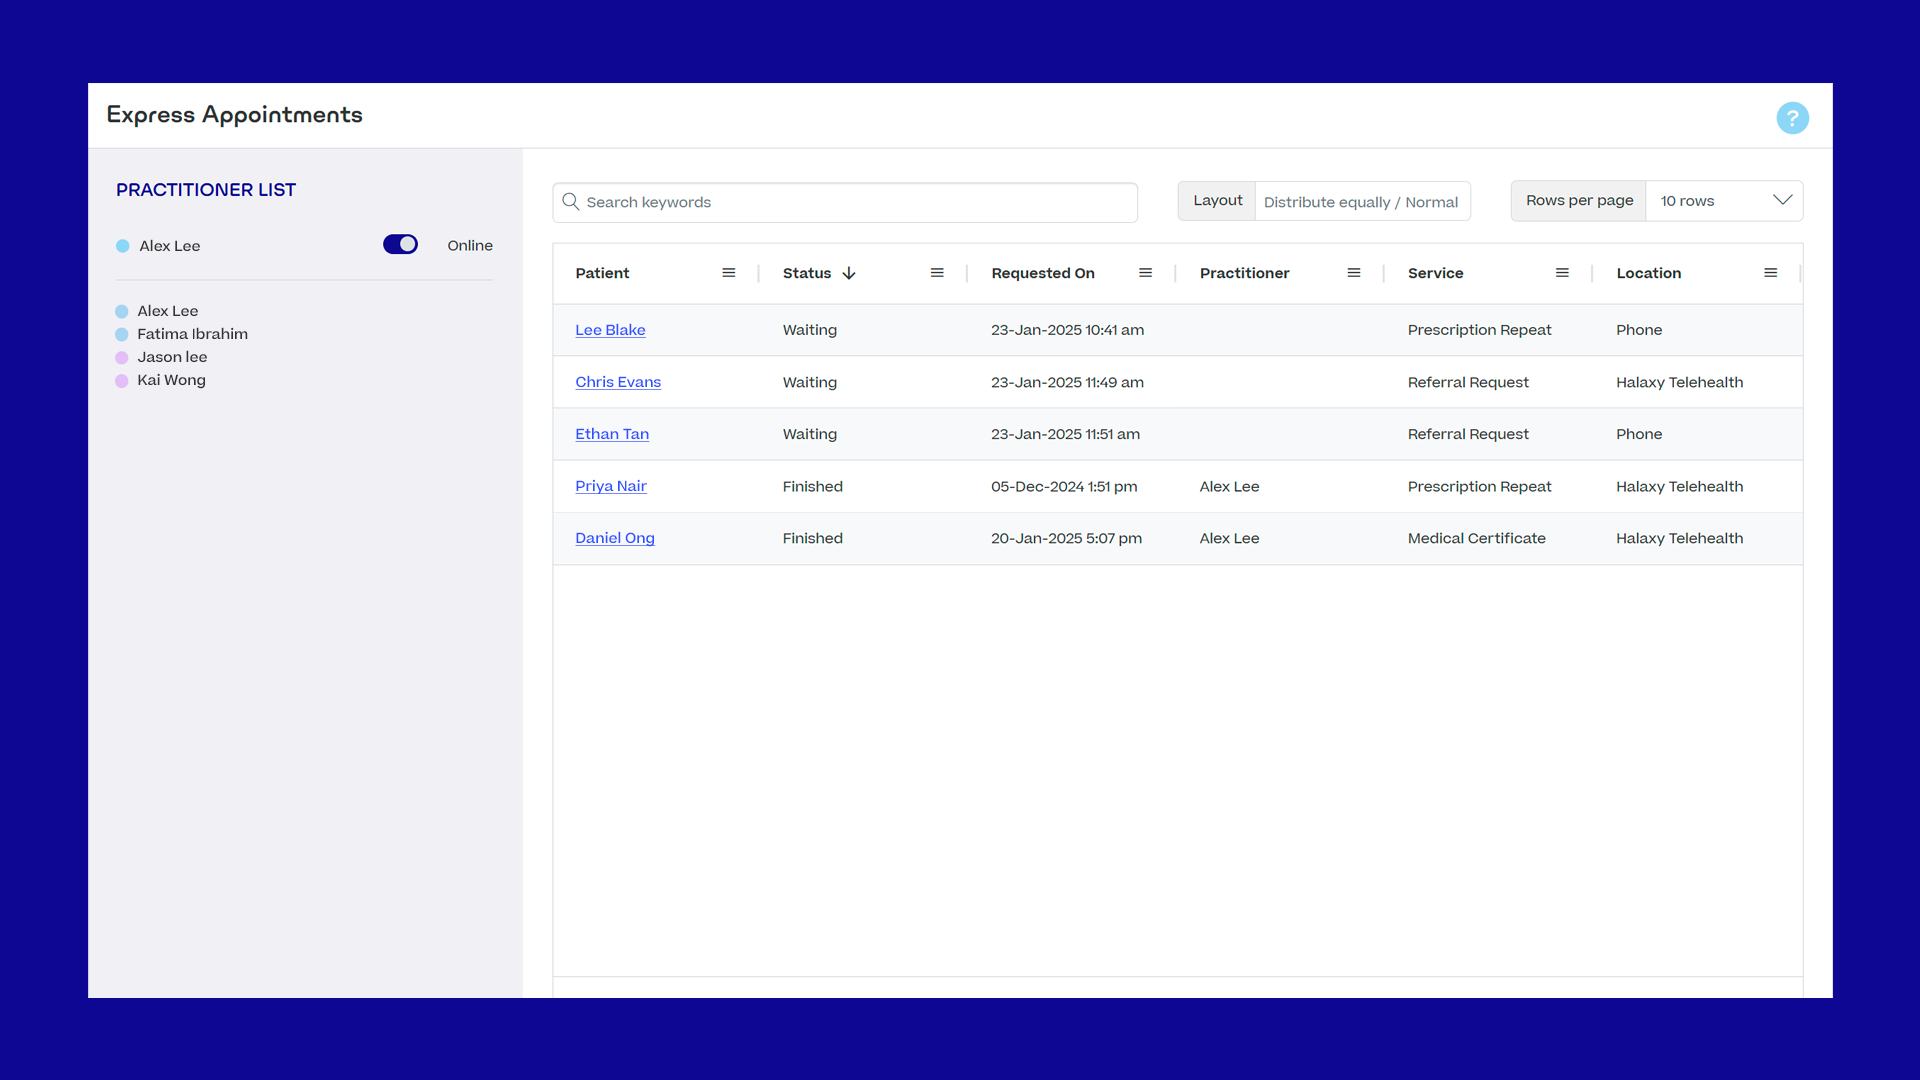The width and height of the screenshot is (1920, 1080).
Task: Open the Service column menu icon
Action: [1562, 273]
